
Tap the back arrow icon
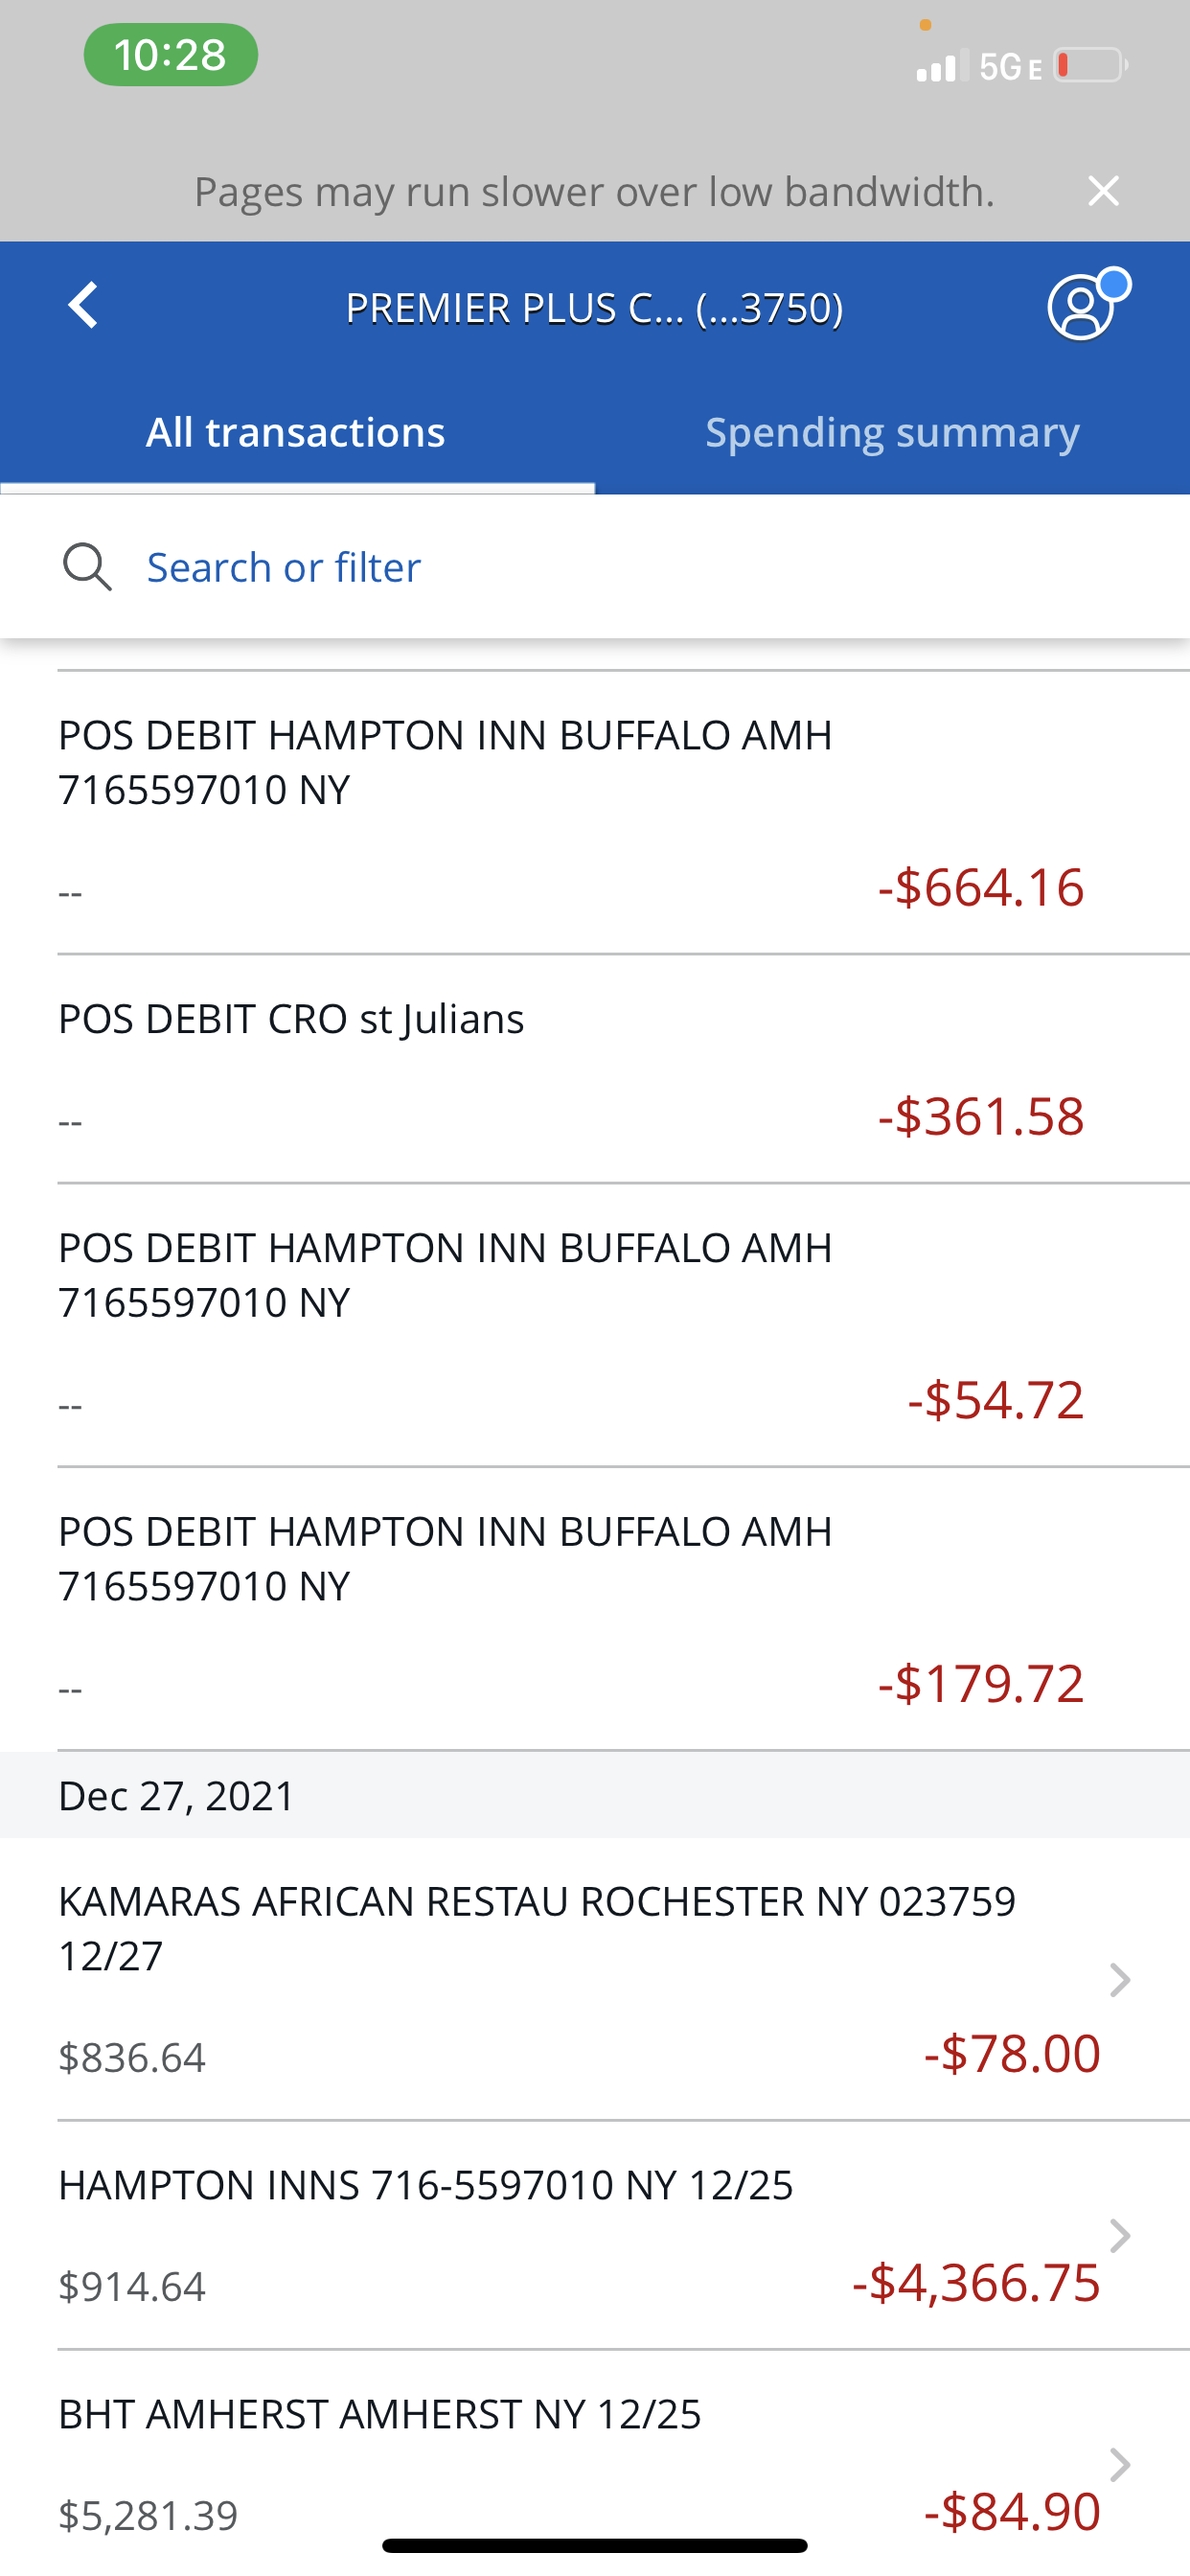[x=84, y=305]
